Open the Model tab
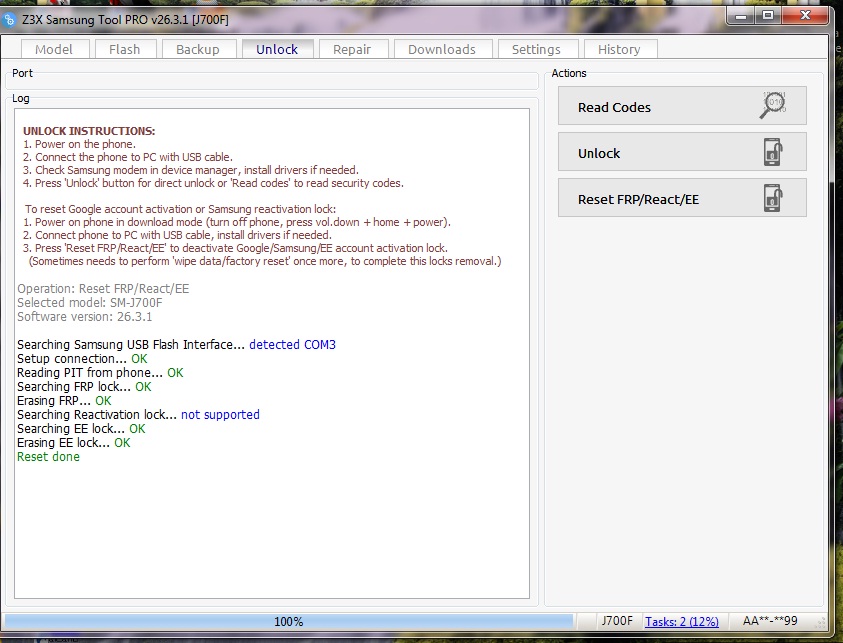Image resolution: width=843 pixels, height=643 pixels. click(x=54, y=49)
